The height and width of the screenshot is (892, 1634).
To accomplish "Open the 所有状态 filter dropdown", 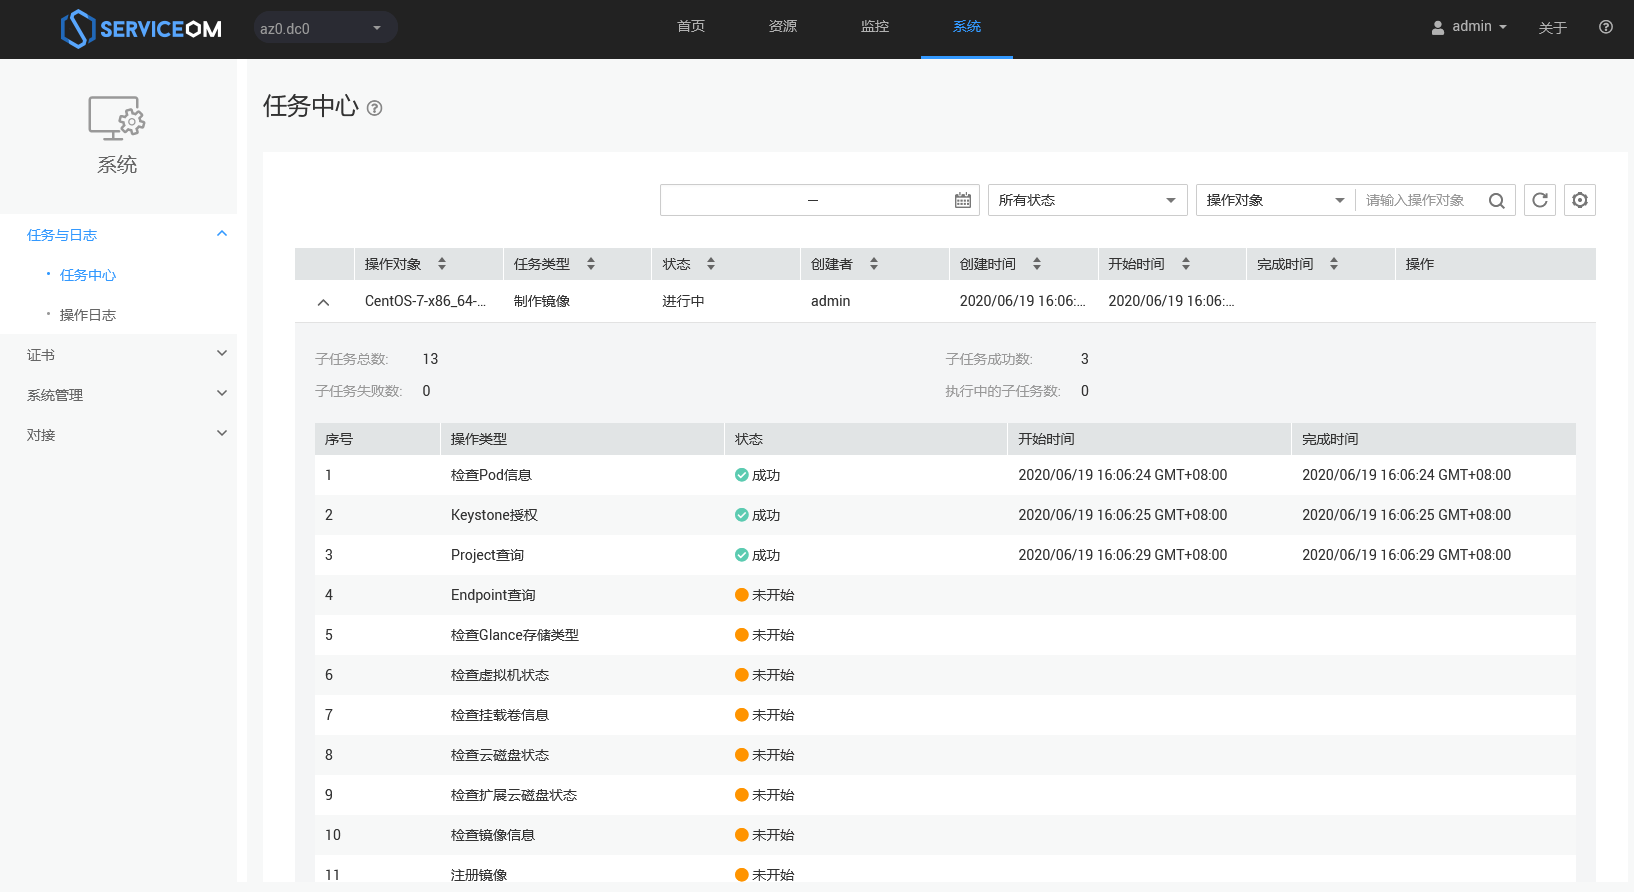I will 1088,200.
